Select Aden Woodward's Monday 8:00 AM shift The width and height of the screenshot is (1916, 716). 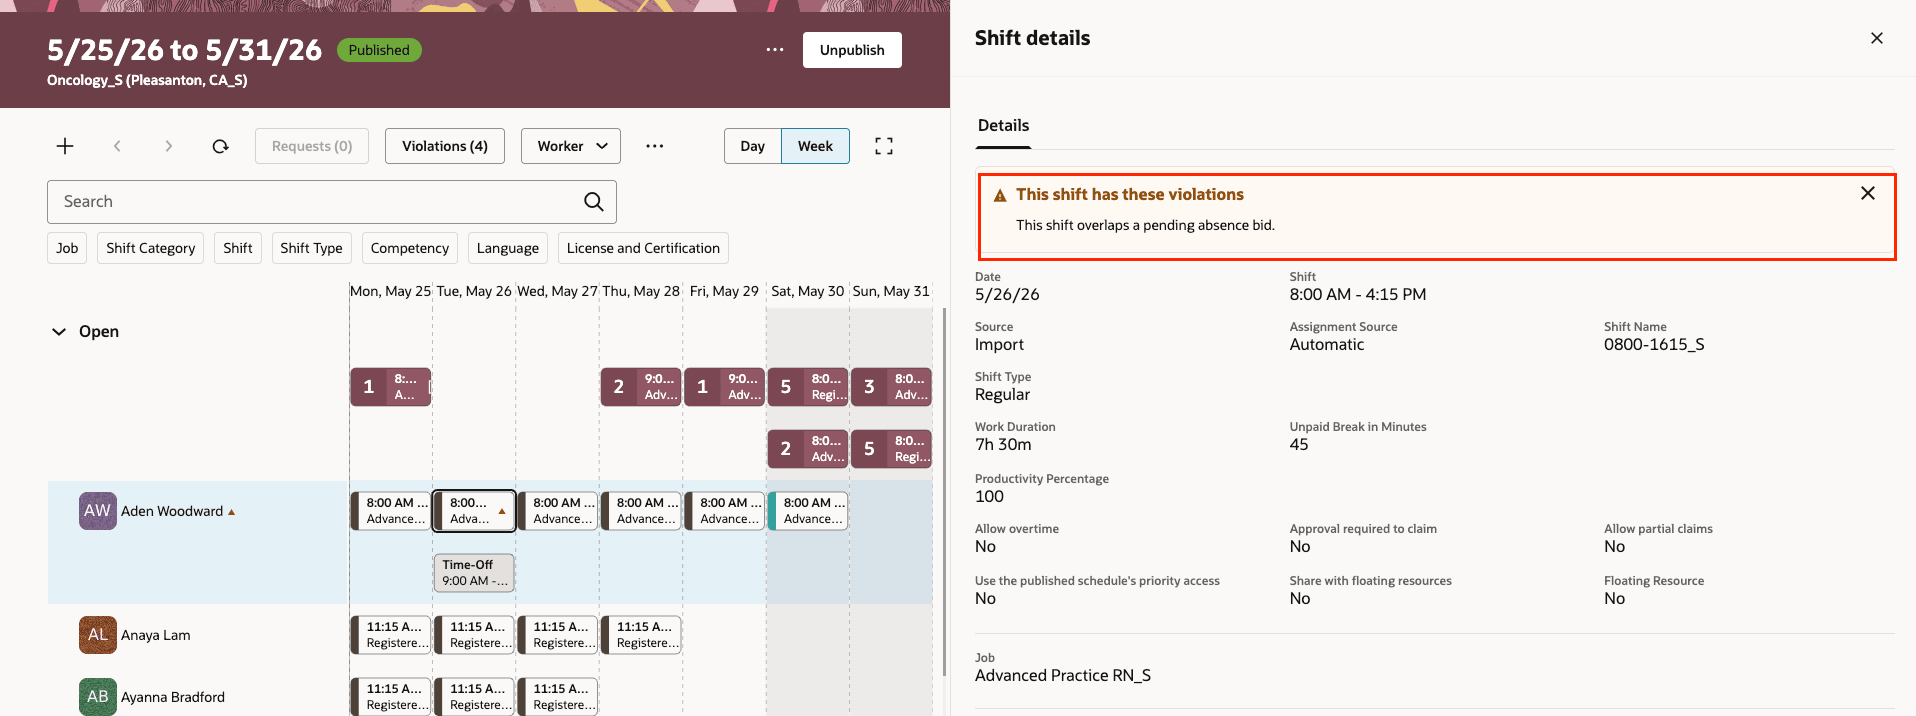point(391,511)
